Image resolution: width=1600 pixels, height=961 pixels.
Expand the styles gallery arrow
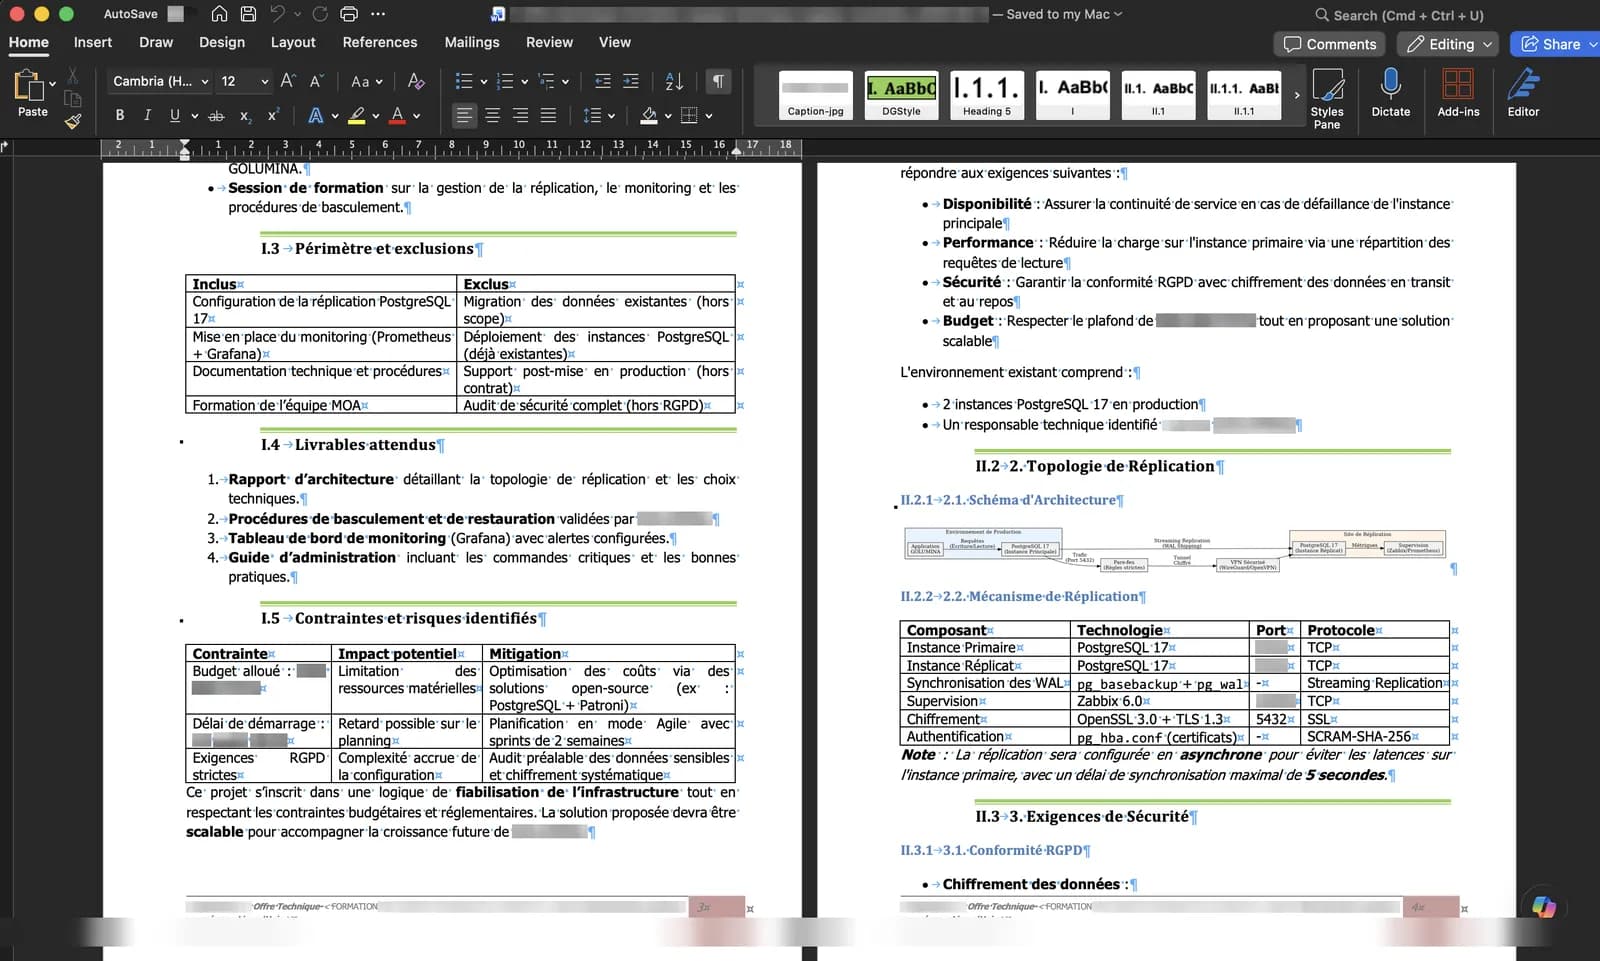1297,96
